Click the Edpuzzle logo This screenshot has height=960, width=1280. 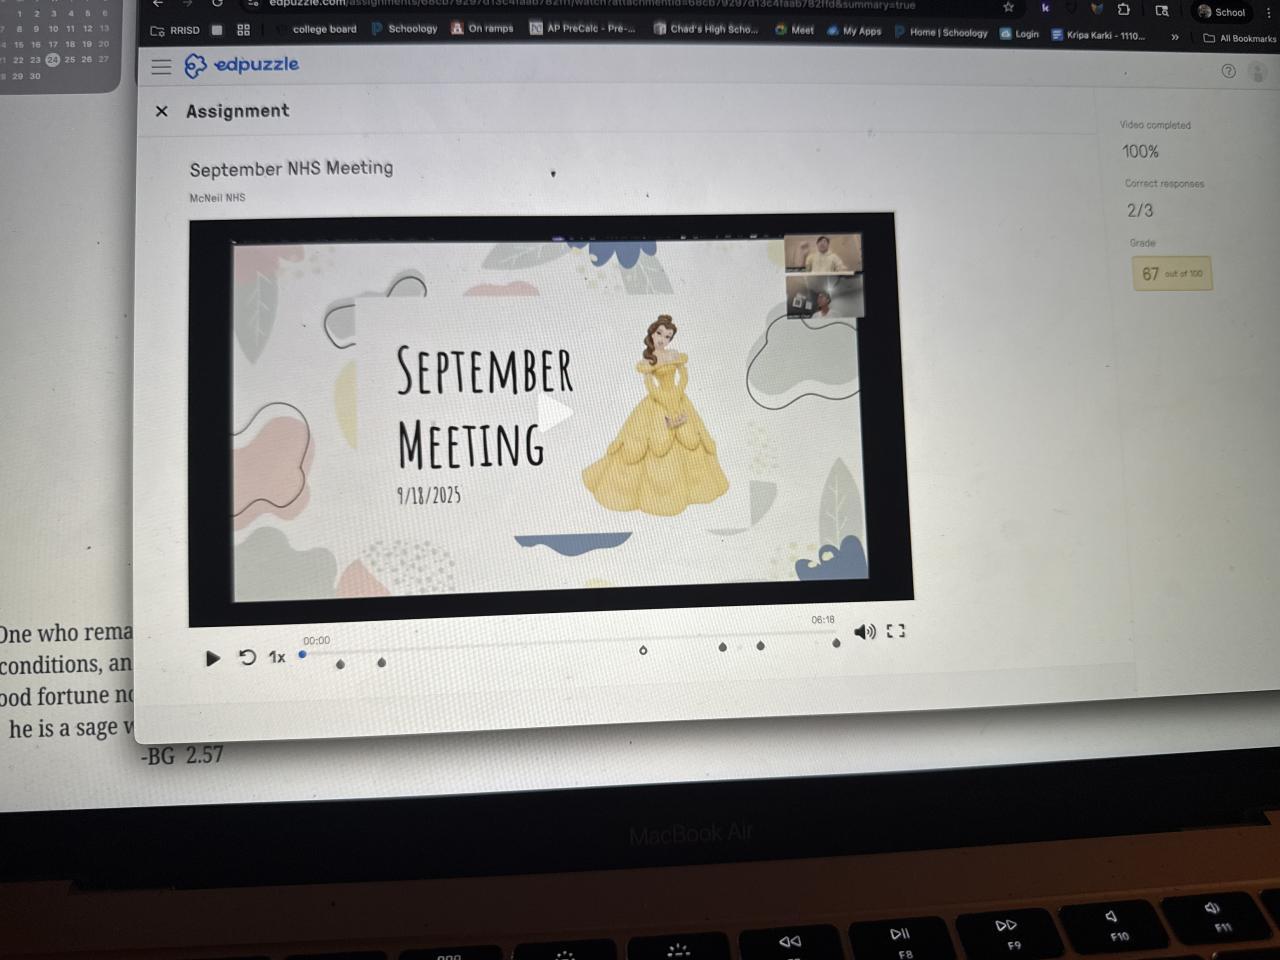click(242, 65)
